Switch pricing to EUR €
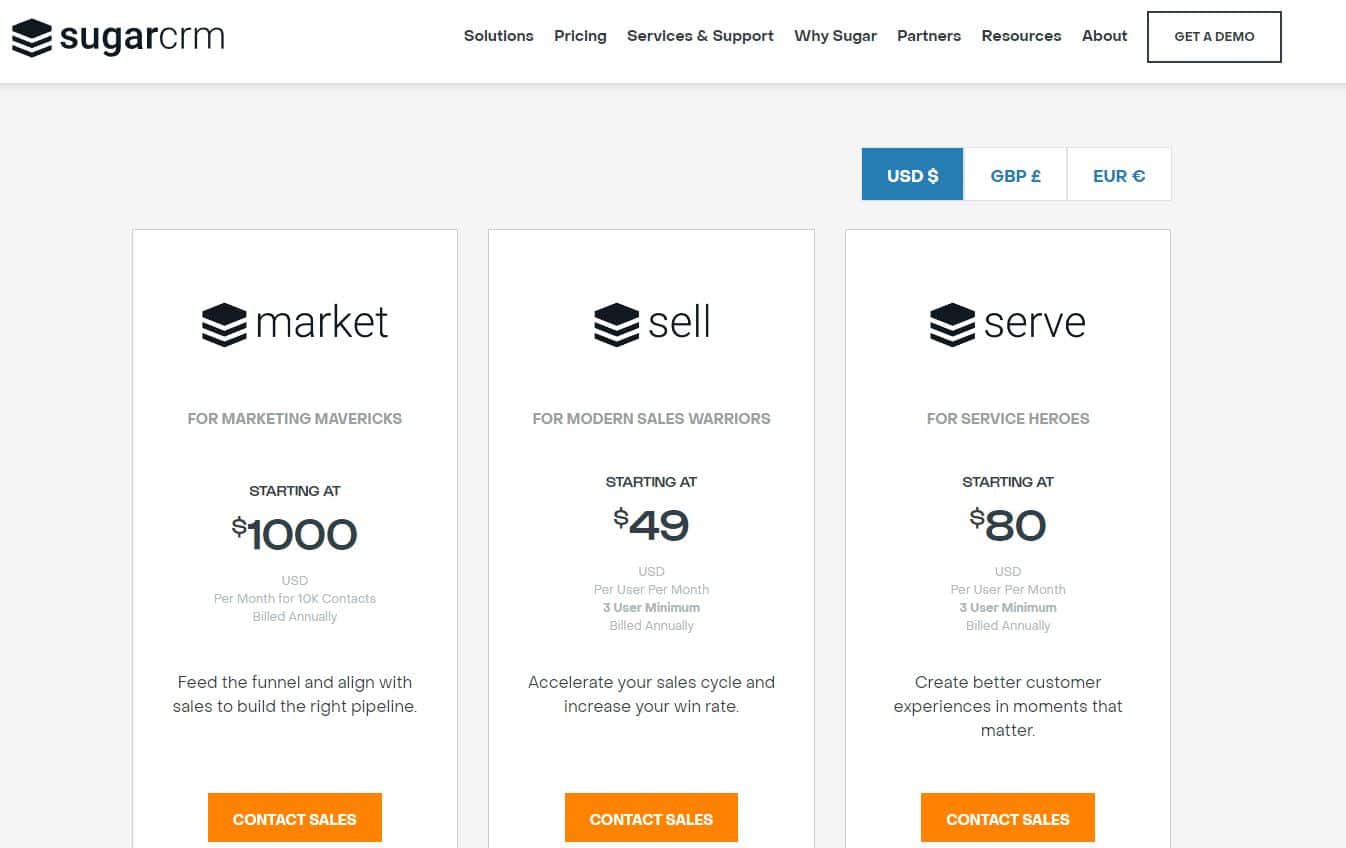Viewport: 1346px width, 848px height. click(1119, 175)
